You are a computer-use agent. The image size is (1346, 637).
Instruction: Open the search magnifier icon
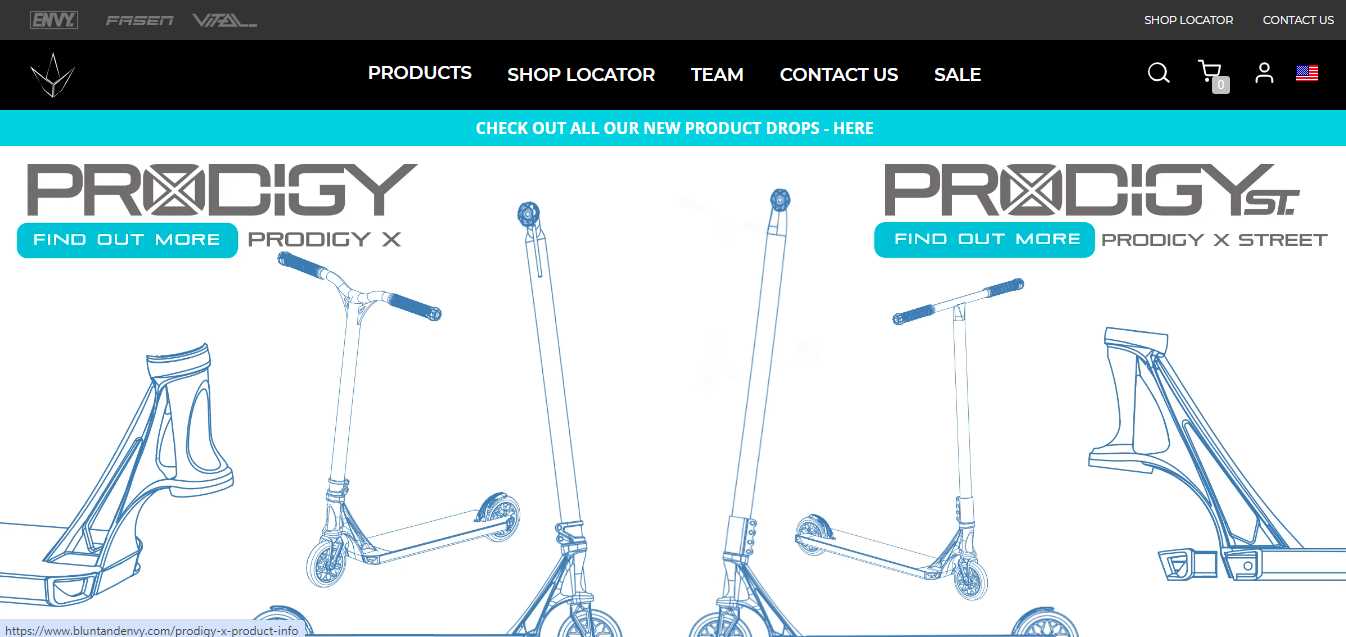pyautogui.click(x=1158, y=73)
